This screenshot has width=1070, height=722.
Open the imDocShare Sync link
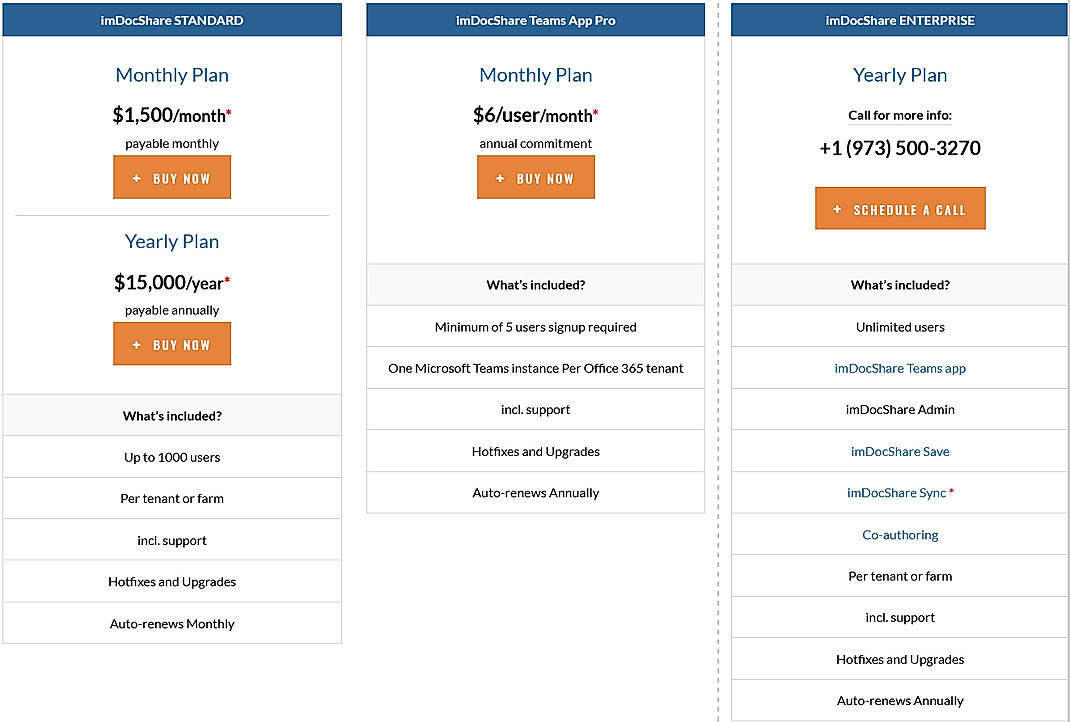coord(896,492)
